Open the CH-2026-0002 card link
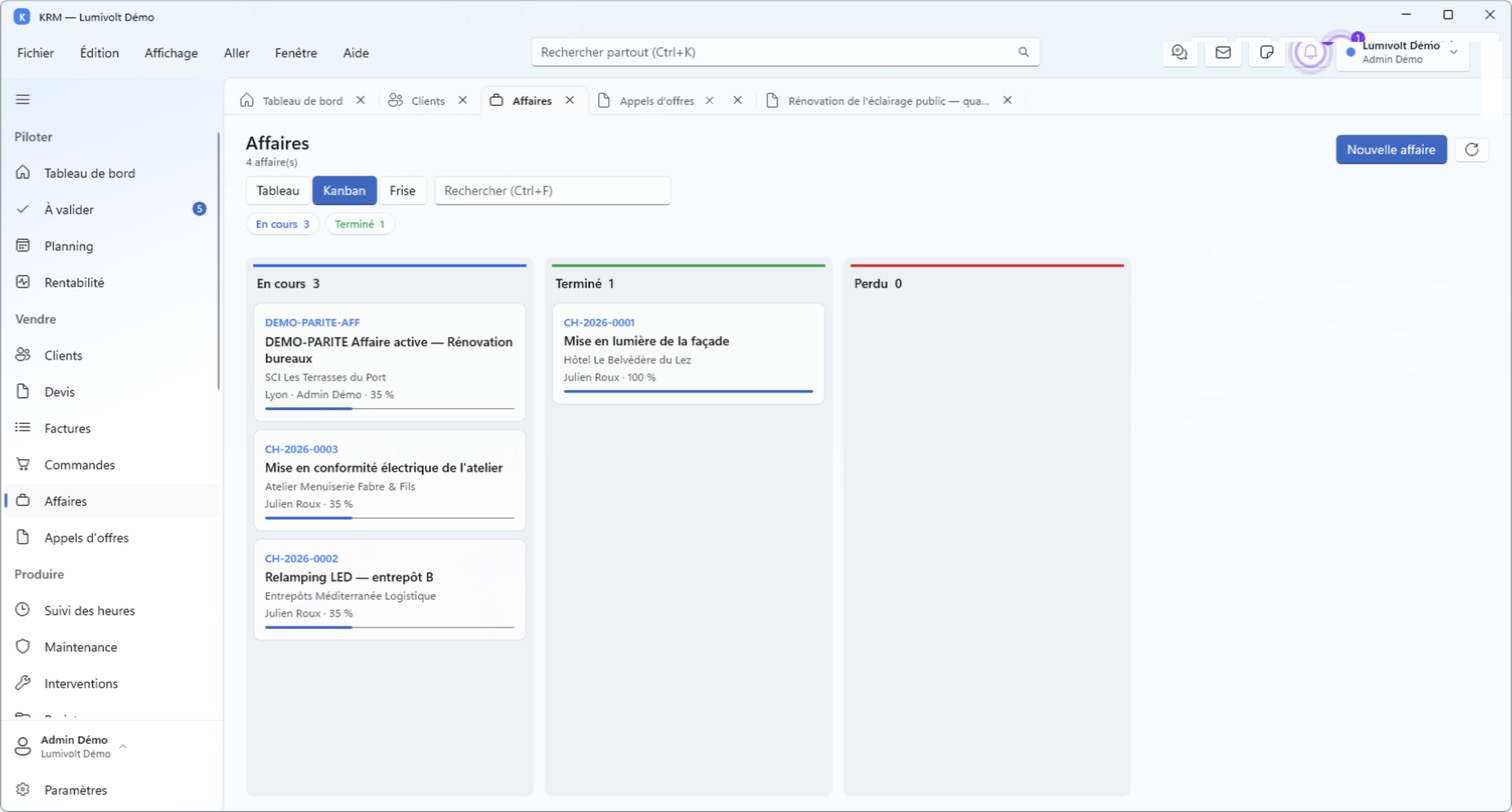1512x812 pixels. point(301,558)
